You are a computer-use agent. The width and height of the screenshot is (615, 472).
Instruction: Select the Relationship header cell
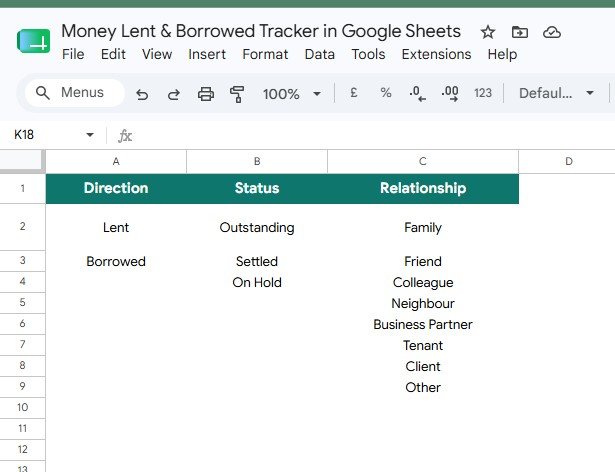[x=423, y=188]
